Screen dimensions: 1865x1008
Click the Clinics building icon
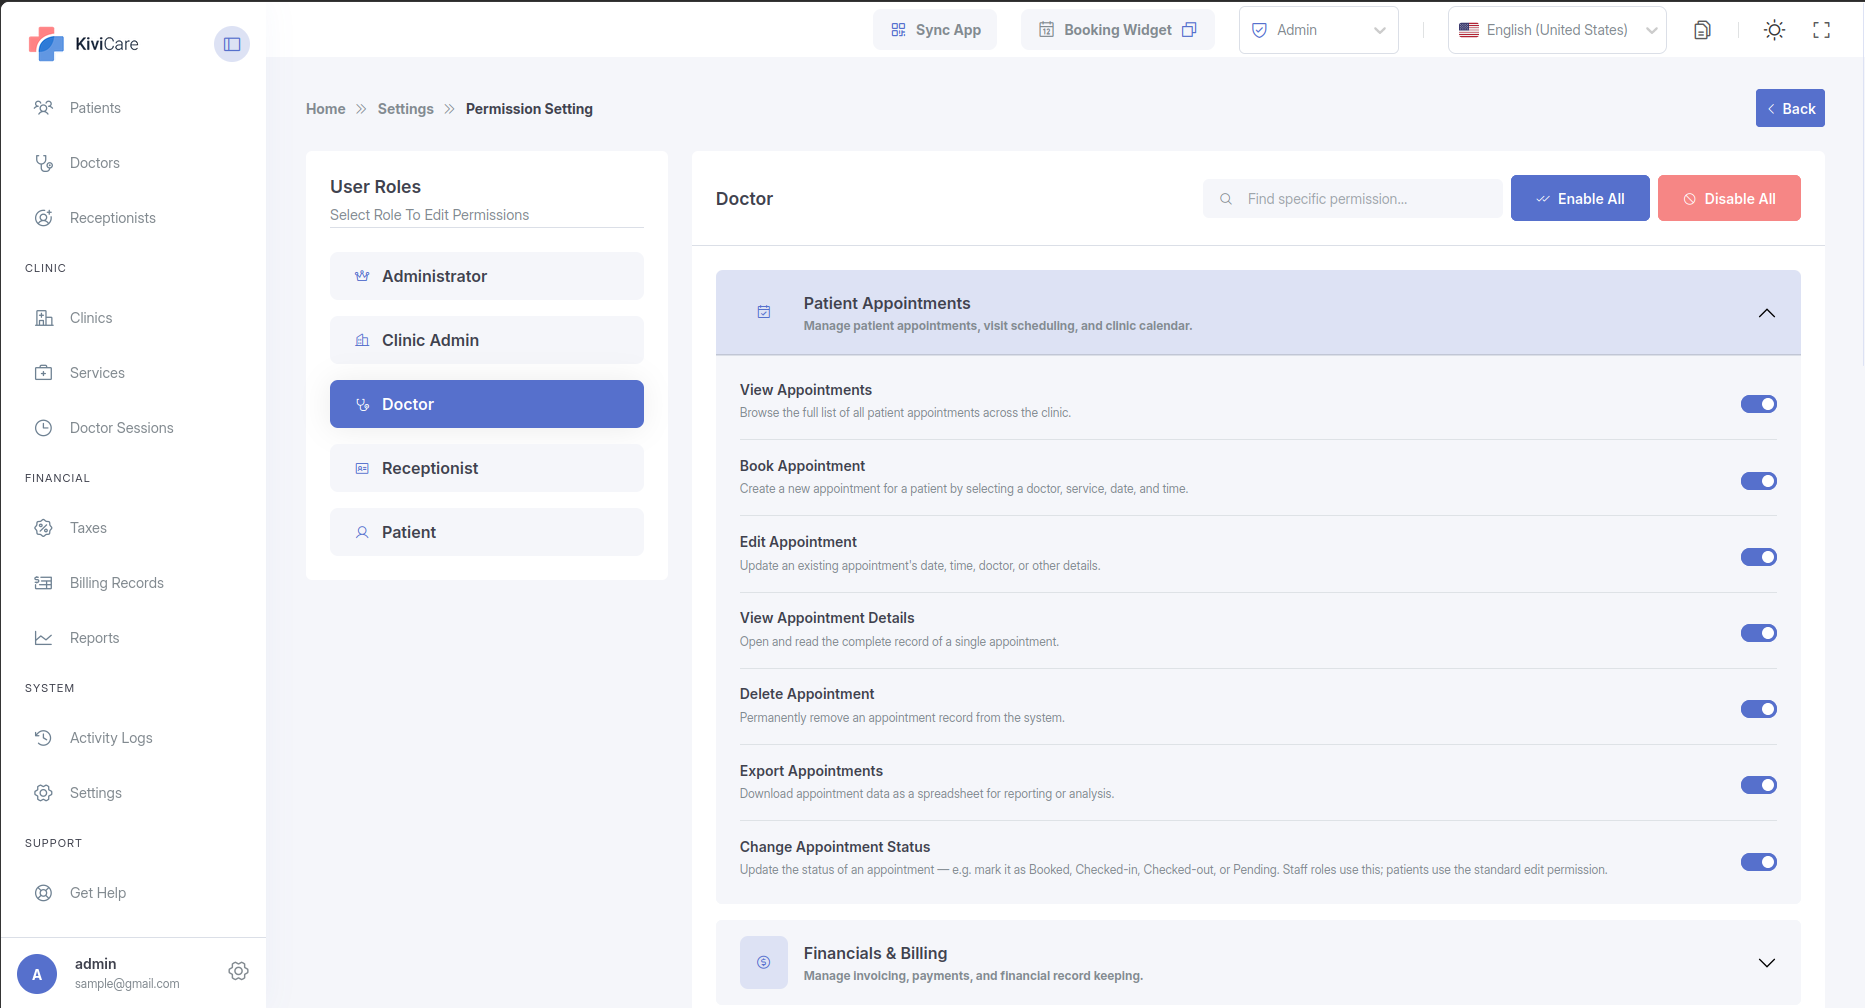(43, 318)
